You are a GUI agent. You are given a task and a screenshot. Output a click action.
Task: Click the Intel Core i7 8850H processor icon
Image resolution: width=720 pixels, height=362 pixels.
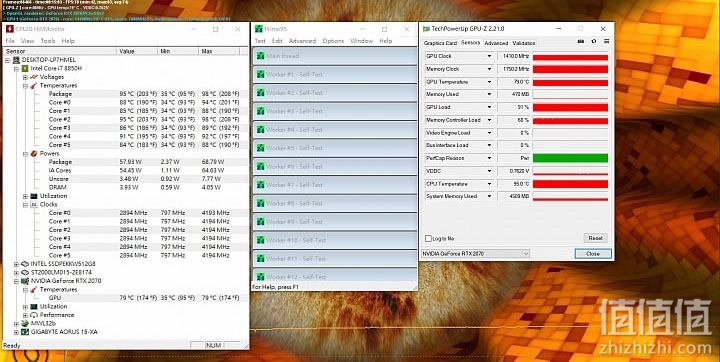[x=25, y=68]
